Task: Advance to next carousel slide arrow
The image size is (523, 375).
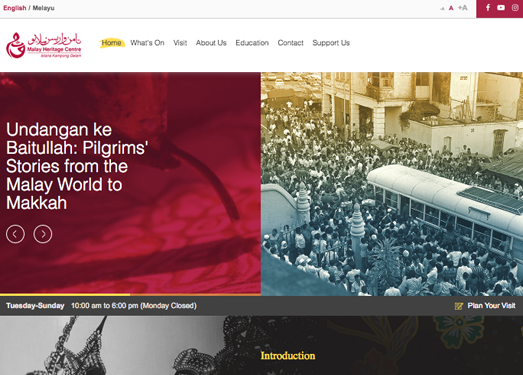Action: coord(43,234)
